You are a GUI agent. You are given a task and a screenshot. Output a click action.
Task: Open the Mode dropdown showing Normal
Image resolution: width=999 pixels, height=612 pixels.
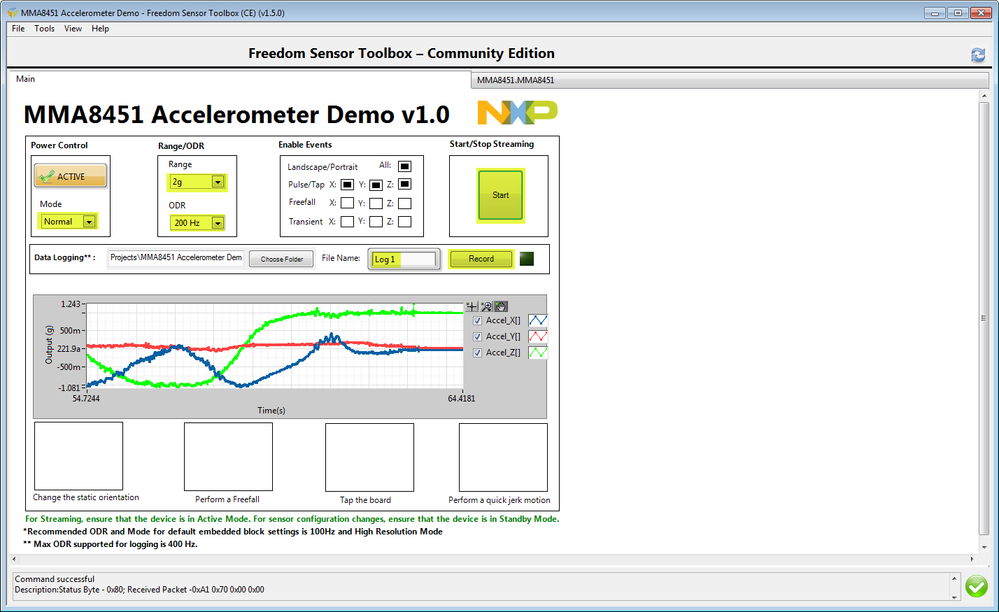click(68, 222)
